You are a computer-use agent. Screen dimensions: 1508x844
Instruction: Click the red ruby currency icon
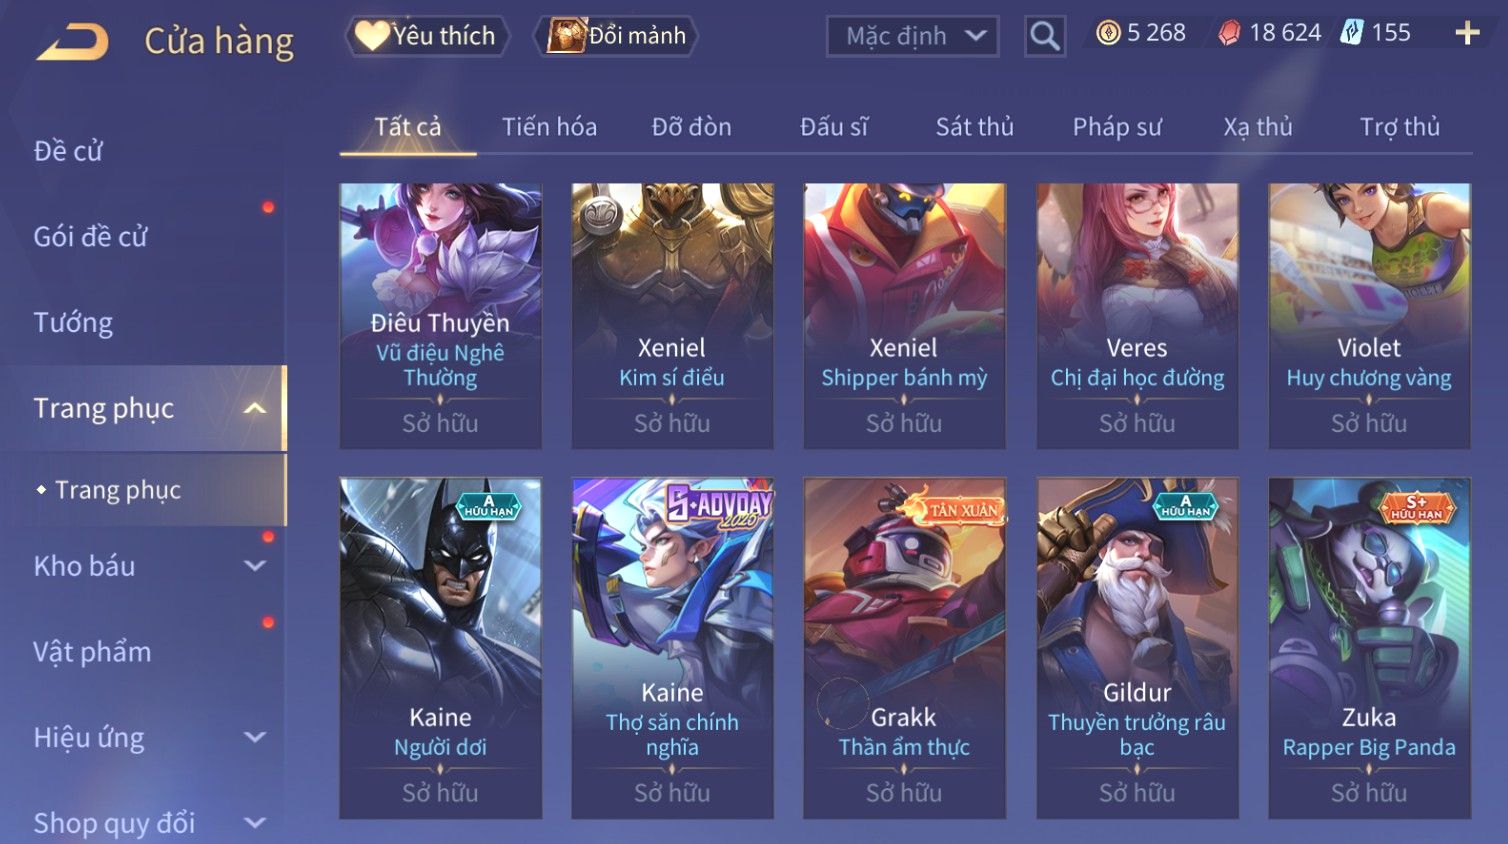coord(1229,33)
